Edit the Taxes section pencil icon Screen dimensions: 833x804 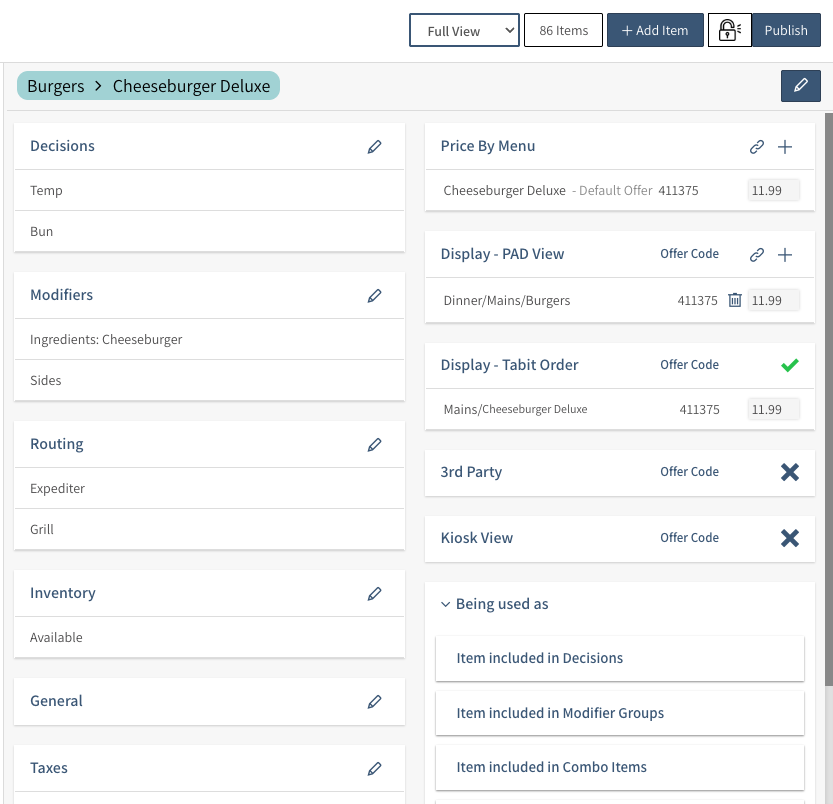(375, 769)
